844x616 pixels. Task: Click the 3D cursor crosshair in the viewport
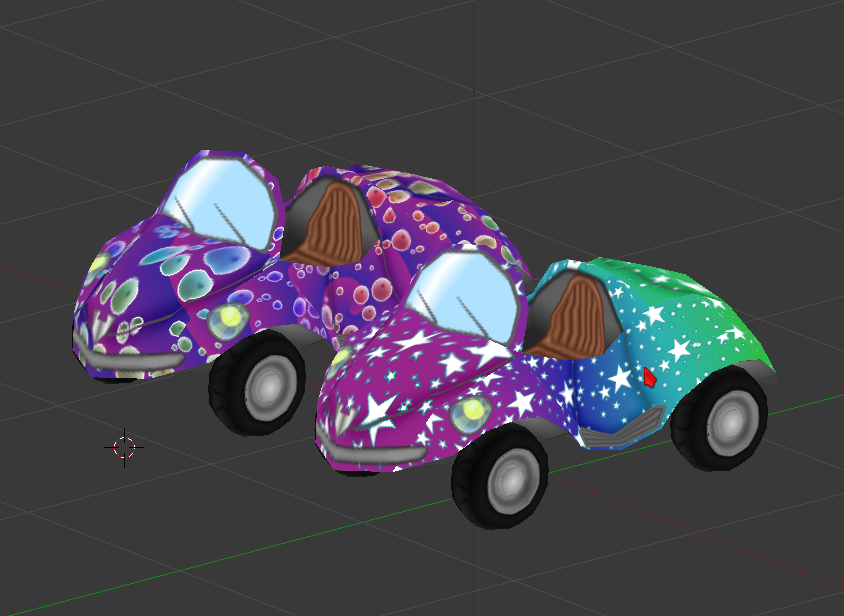[124, 447]
